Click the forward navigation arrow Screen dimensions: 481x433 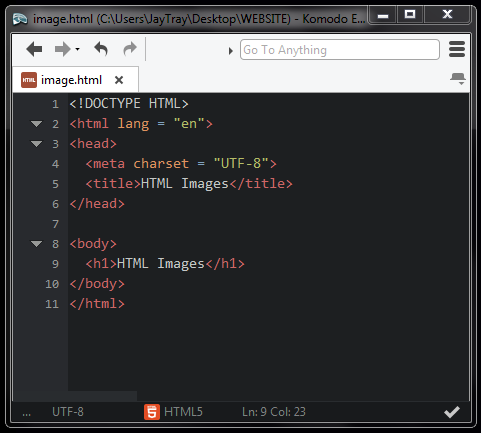coord(62,49)
